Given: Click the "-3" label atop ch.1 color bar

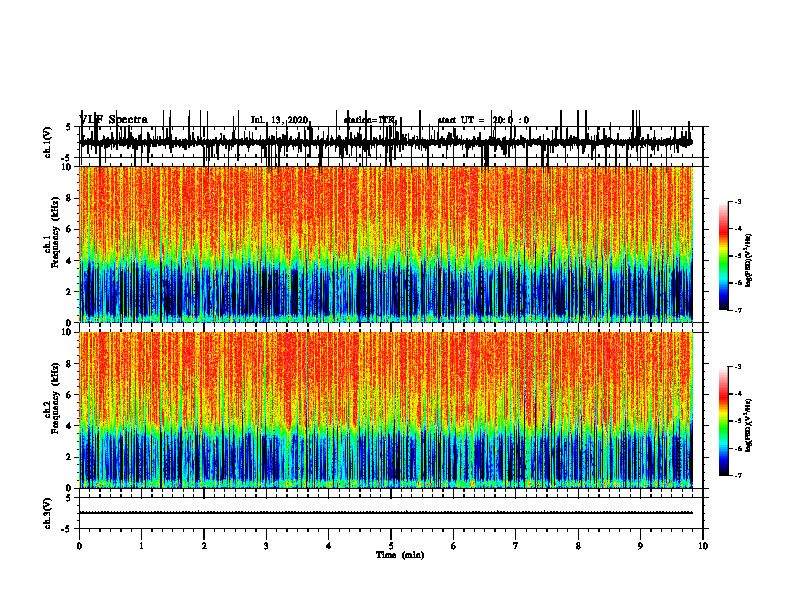Looking at the screenshot, I should click(737, 201).
